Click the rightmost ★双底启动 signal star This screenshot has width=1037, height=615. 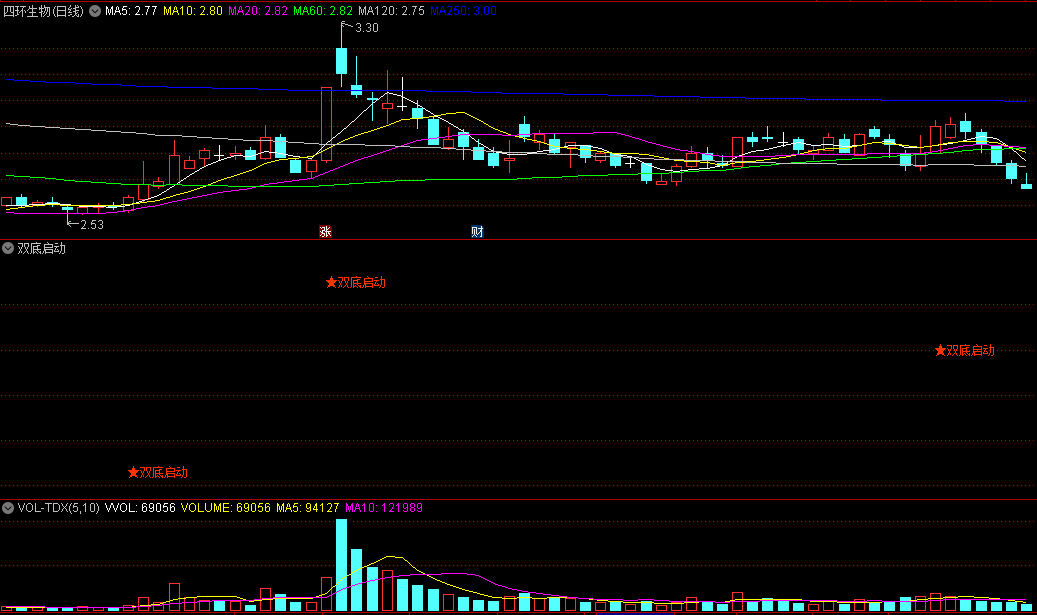(x=940, y=350)
